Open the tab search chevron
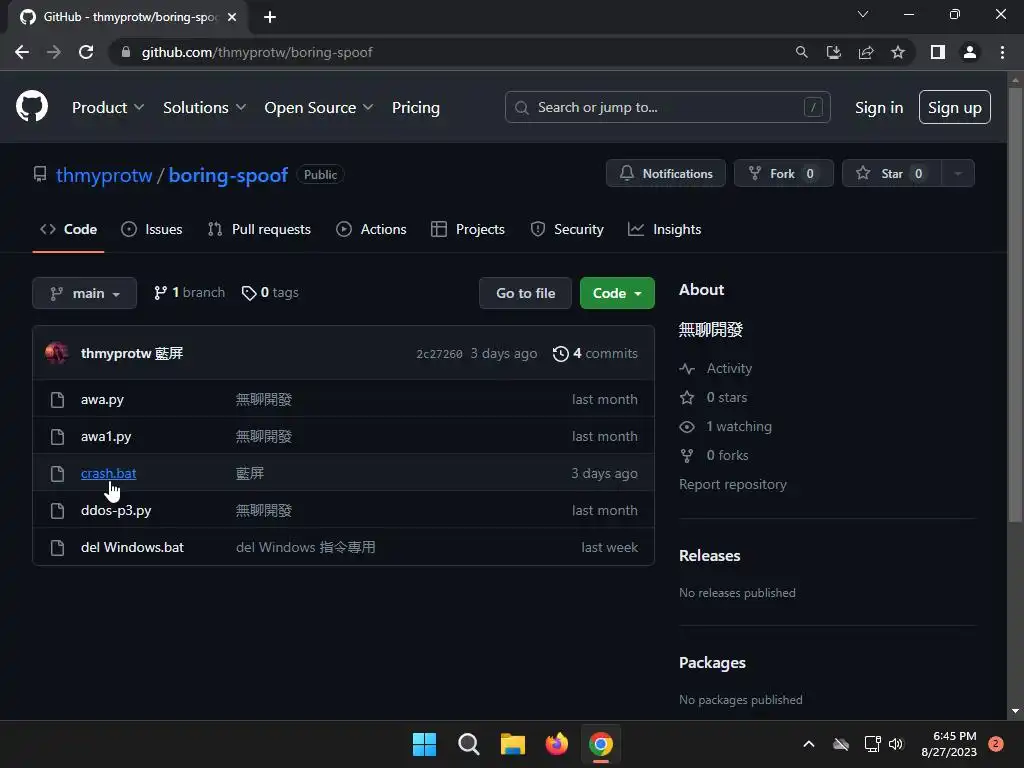 [863, 14]
